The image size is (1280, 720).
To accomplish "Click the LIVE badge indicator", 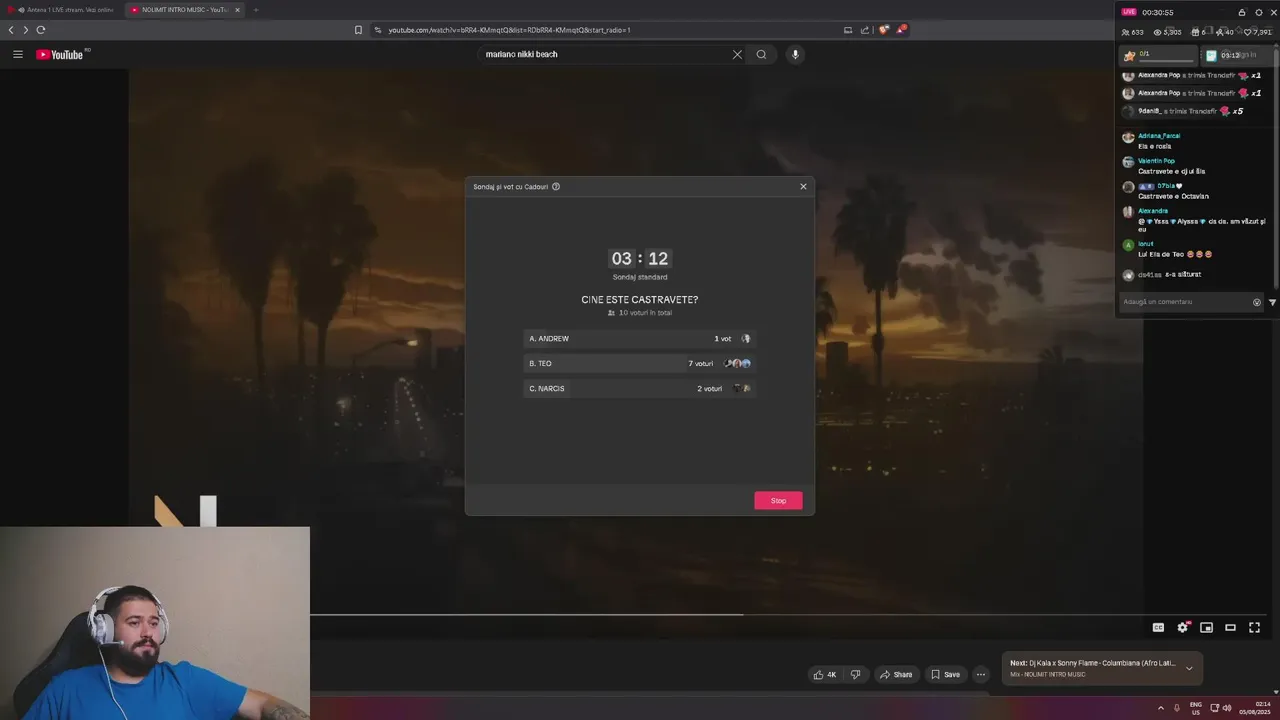I will pos(1129,12).
